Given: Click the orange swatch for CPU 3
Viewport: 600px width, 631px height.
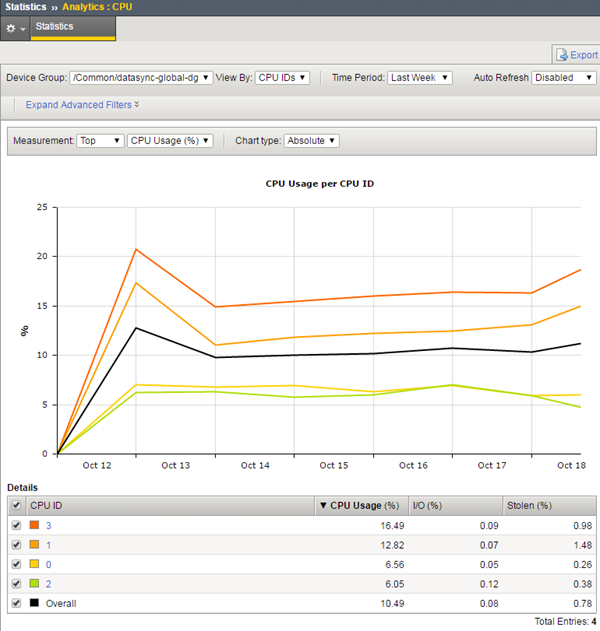Looking at the screenshot, I should 35,526.
